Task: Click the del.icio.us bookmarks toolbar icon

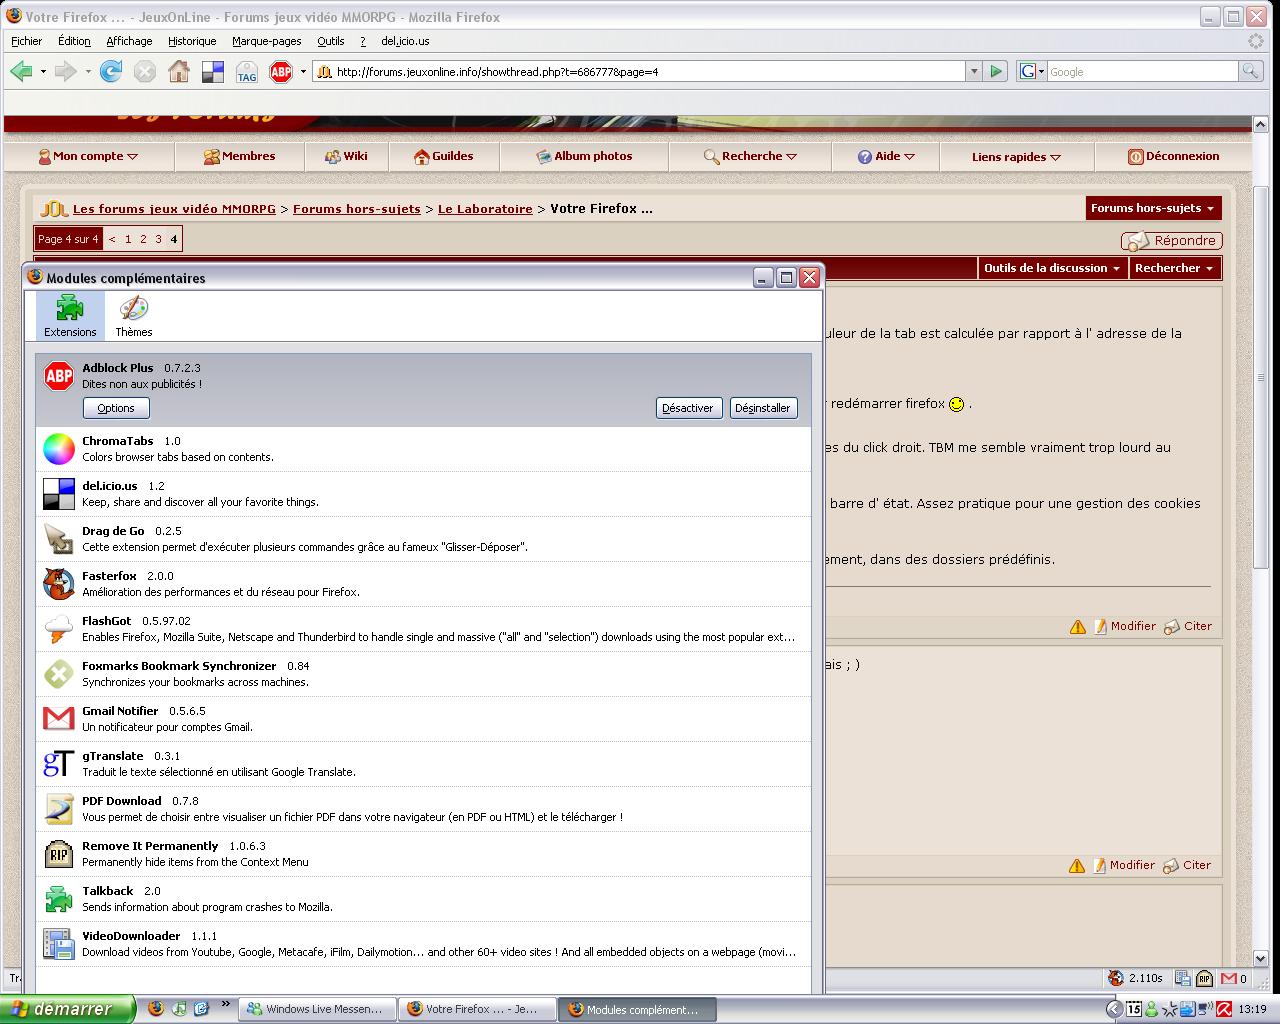Action: (x=213, y=71)
